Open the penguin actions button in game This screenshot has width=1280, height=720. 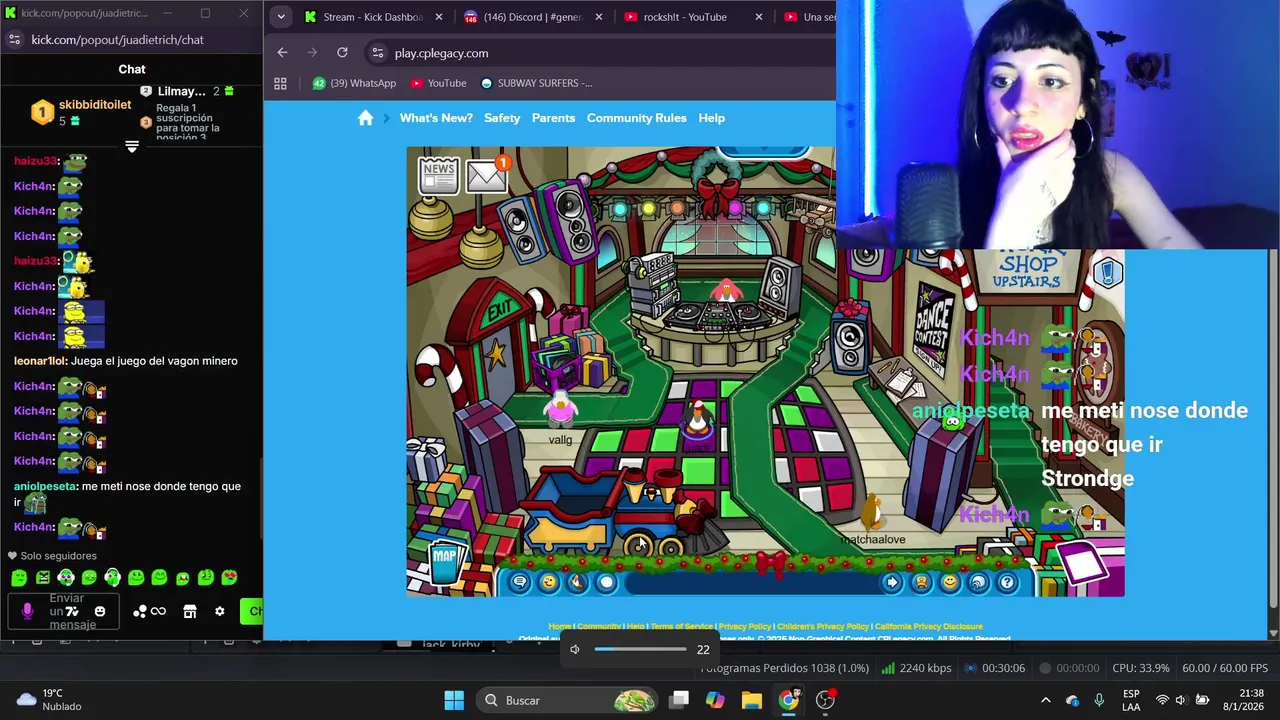click(577, 582)
